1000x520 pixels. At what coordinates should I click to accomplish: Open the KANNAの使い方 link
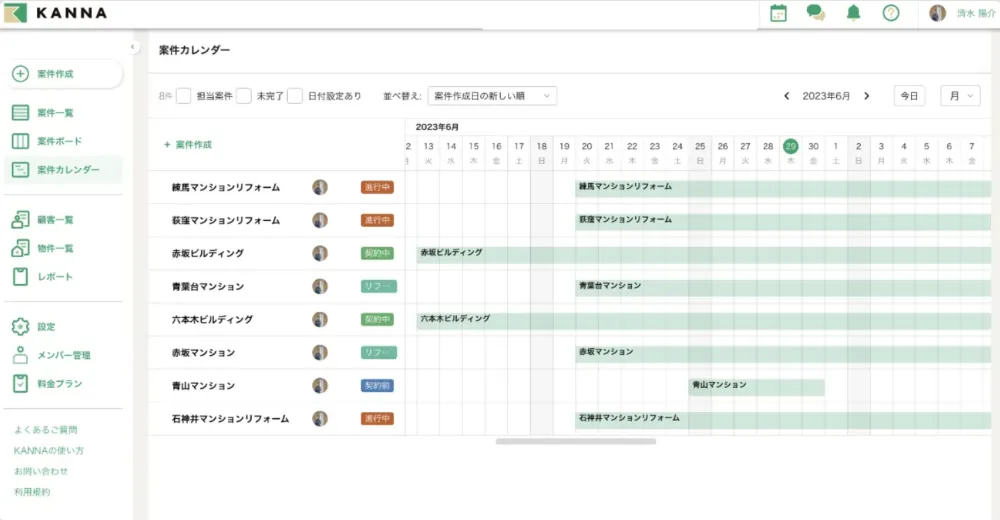(48, 450)
